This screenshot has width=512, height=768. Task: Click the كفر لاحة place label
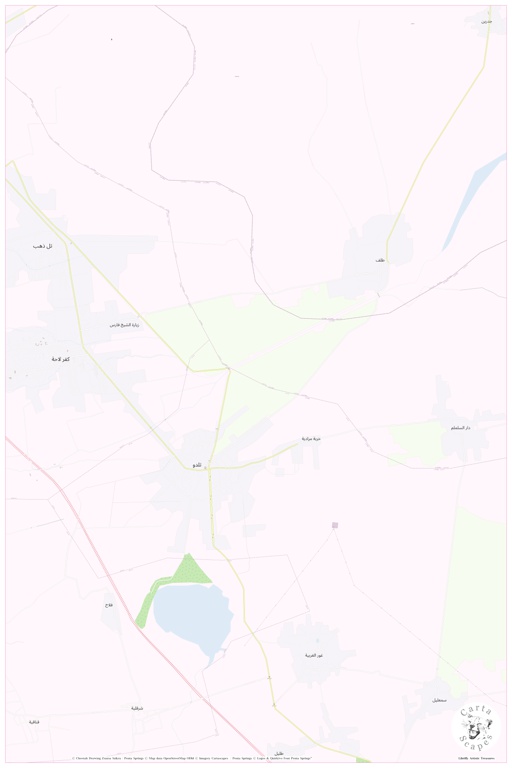click(x=60, y=359)
